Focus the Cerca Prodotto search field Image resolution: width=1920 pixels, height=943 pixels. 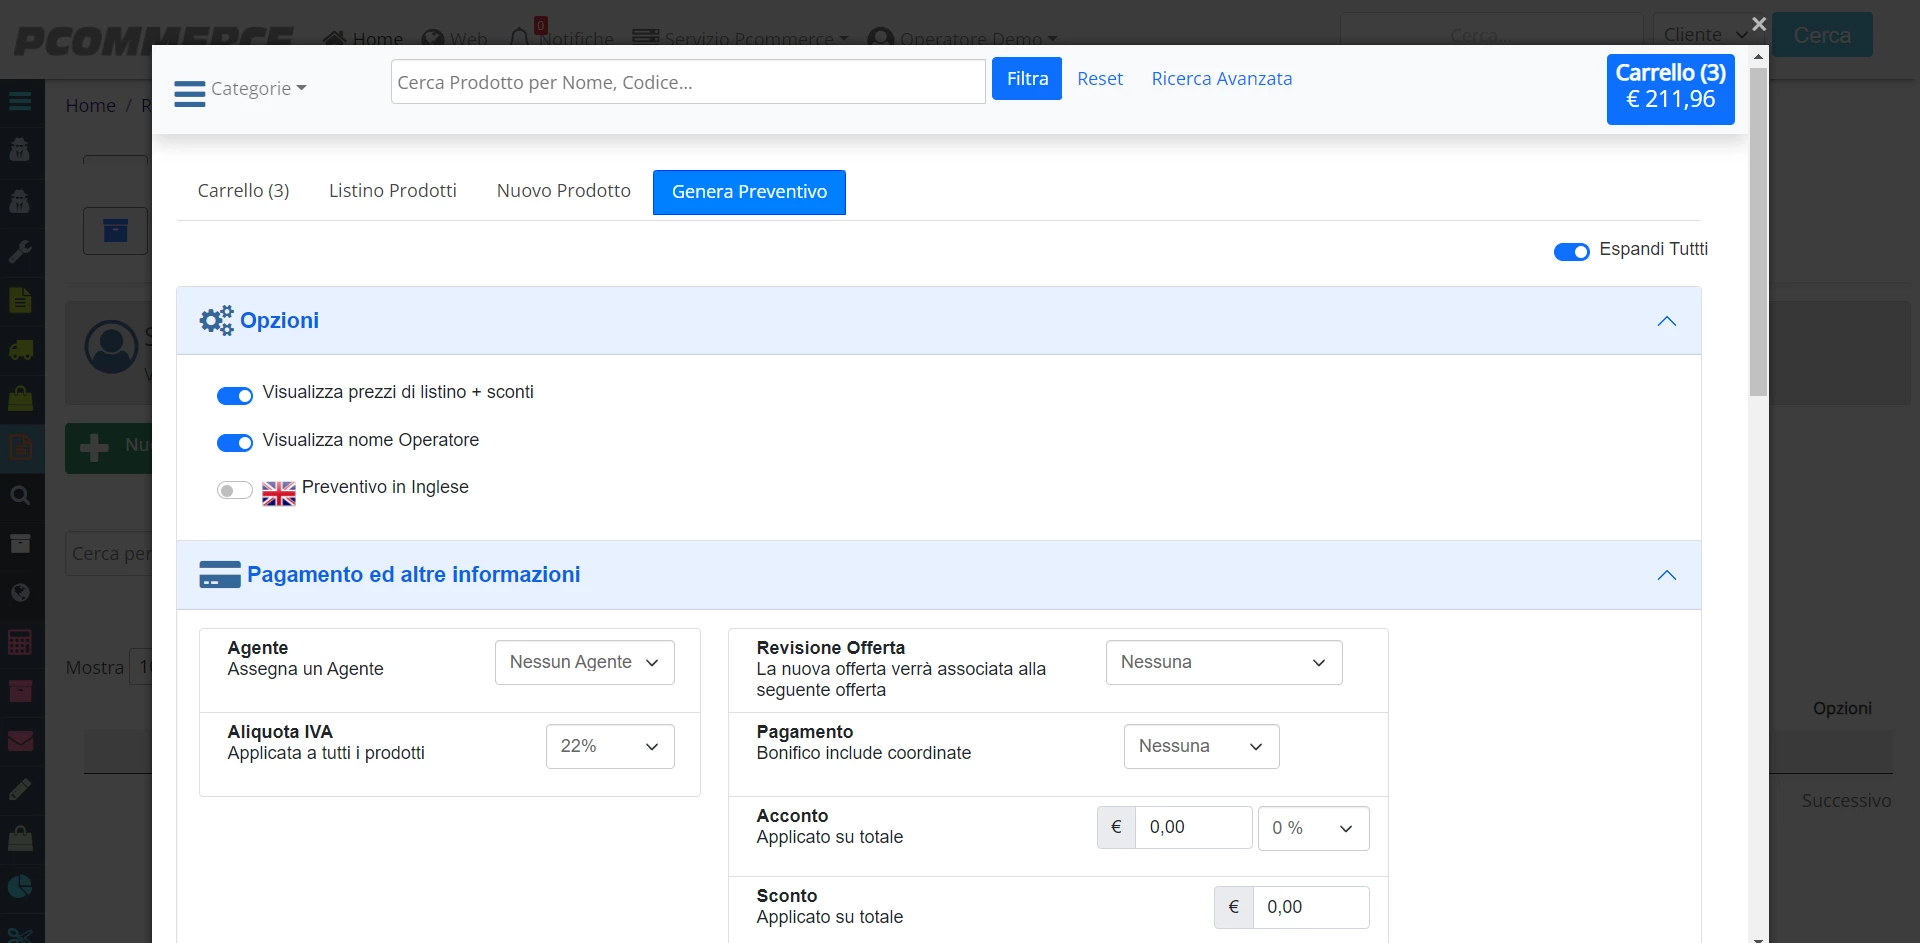(688, 82)
